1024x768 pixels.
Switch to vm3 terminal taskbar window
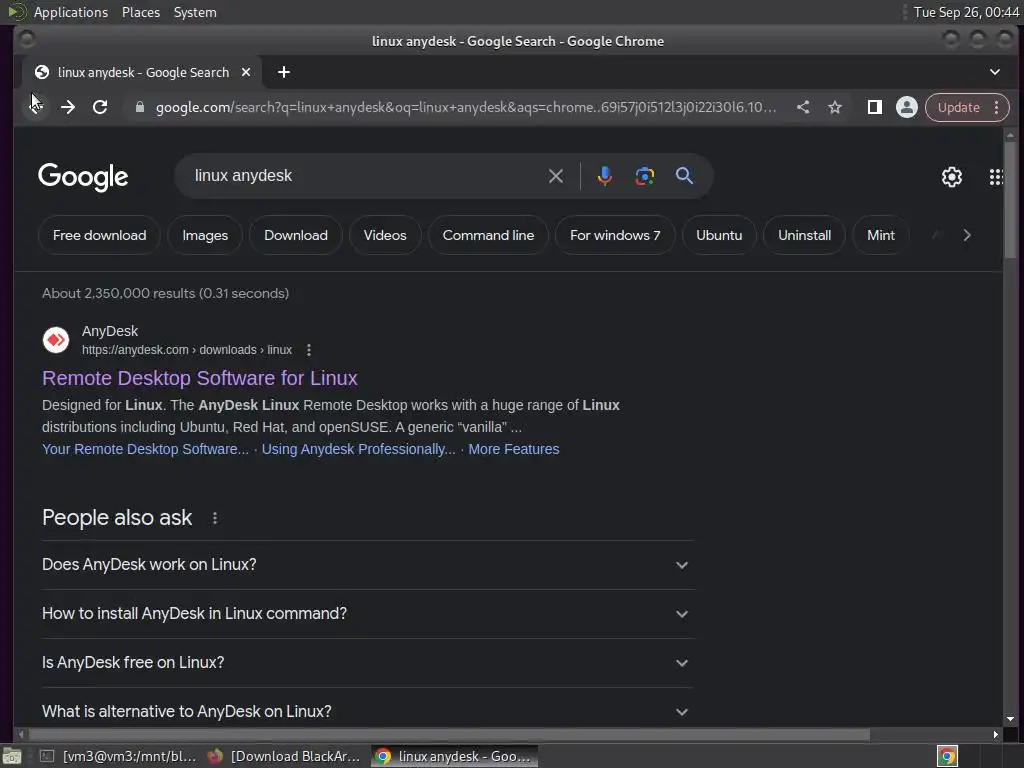(118, 756)
